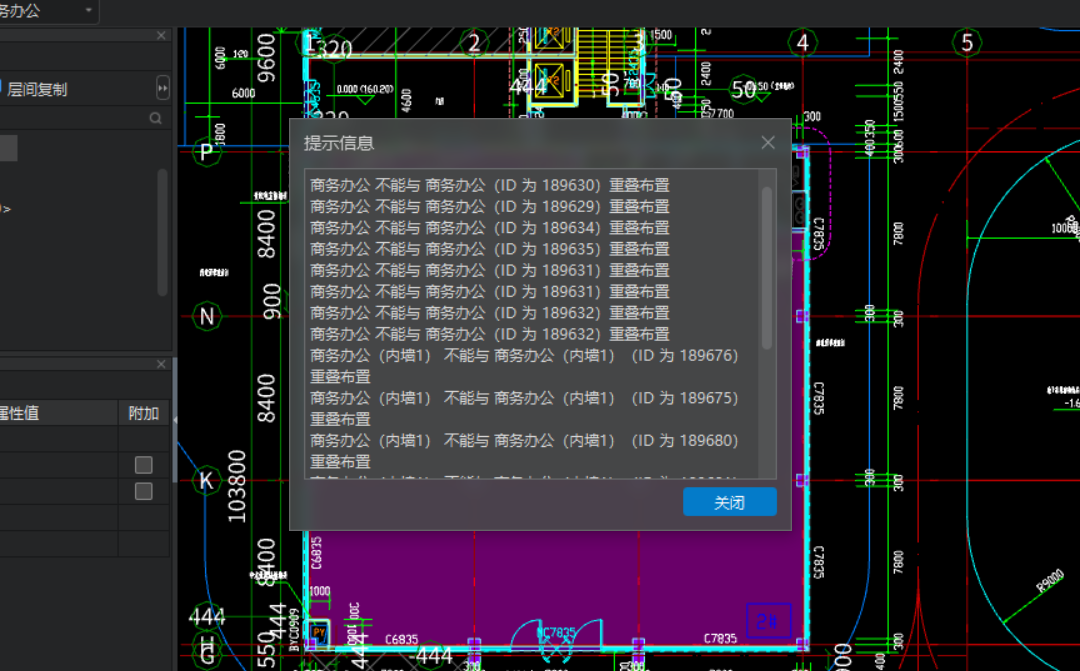Click the double-arrow icon next to 层间复制
Screen dimensions: 1080x671
[163, 88]
